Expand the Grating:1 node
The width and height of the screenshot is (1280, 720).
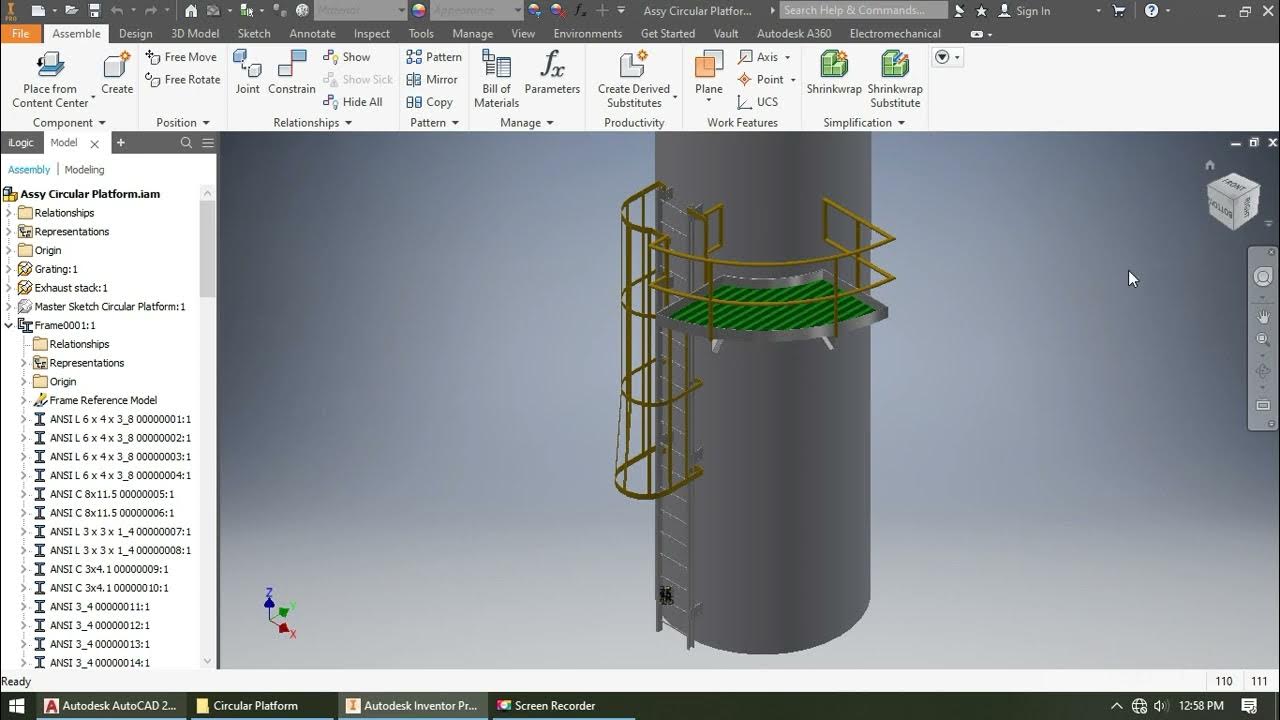coord(10,269)
